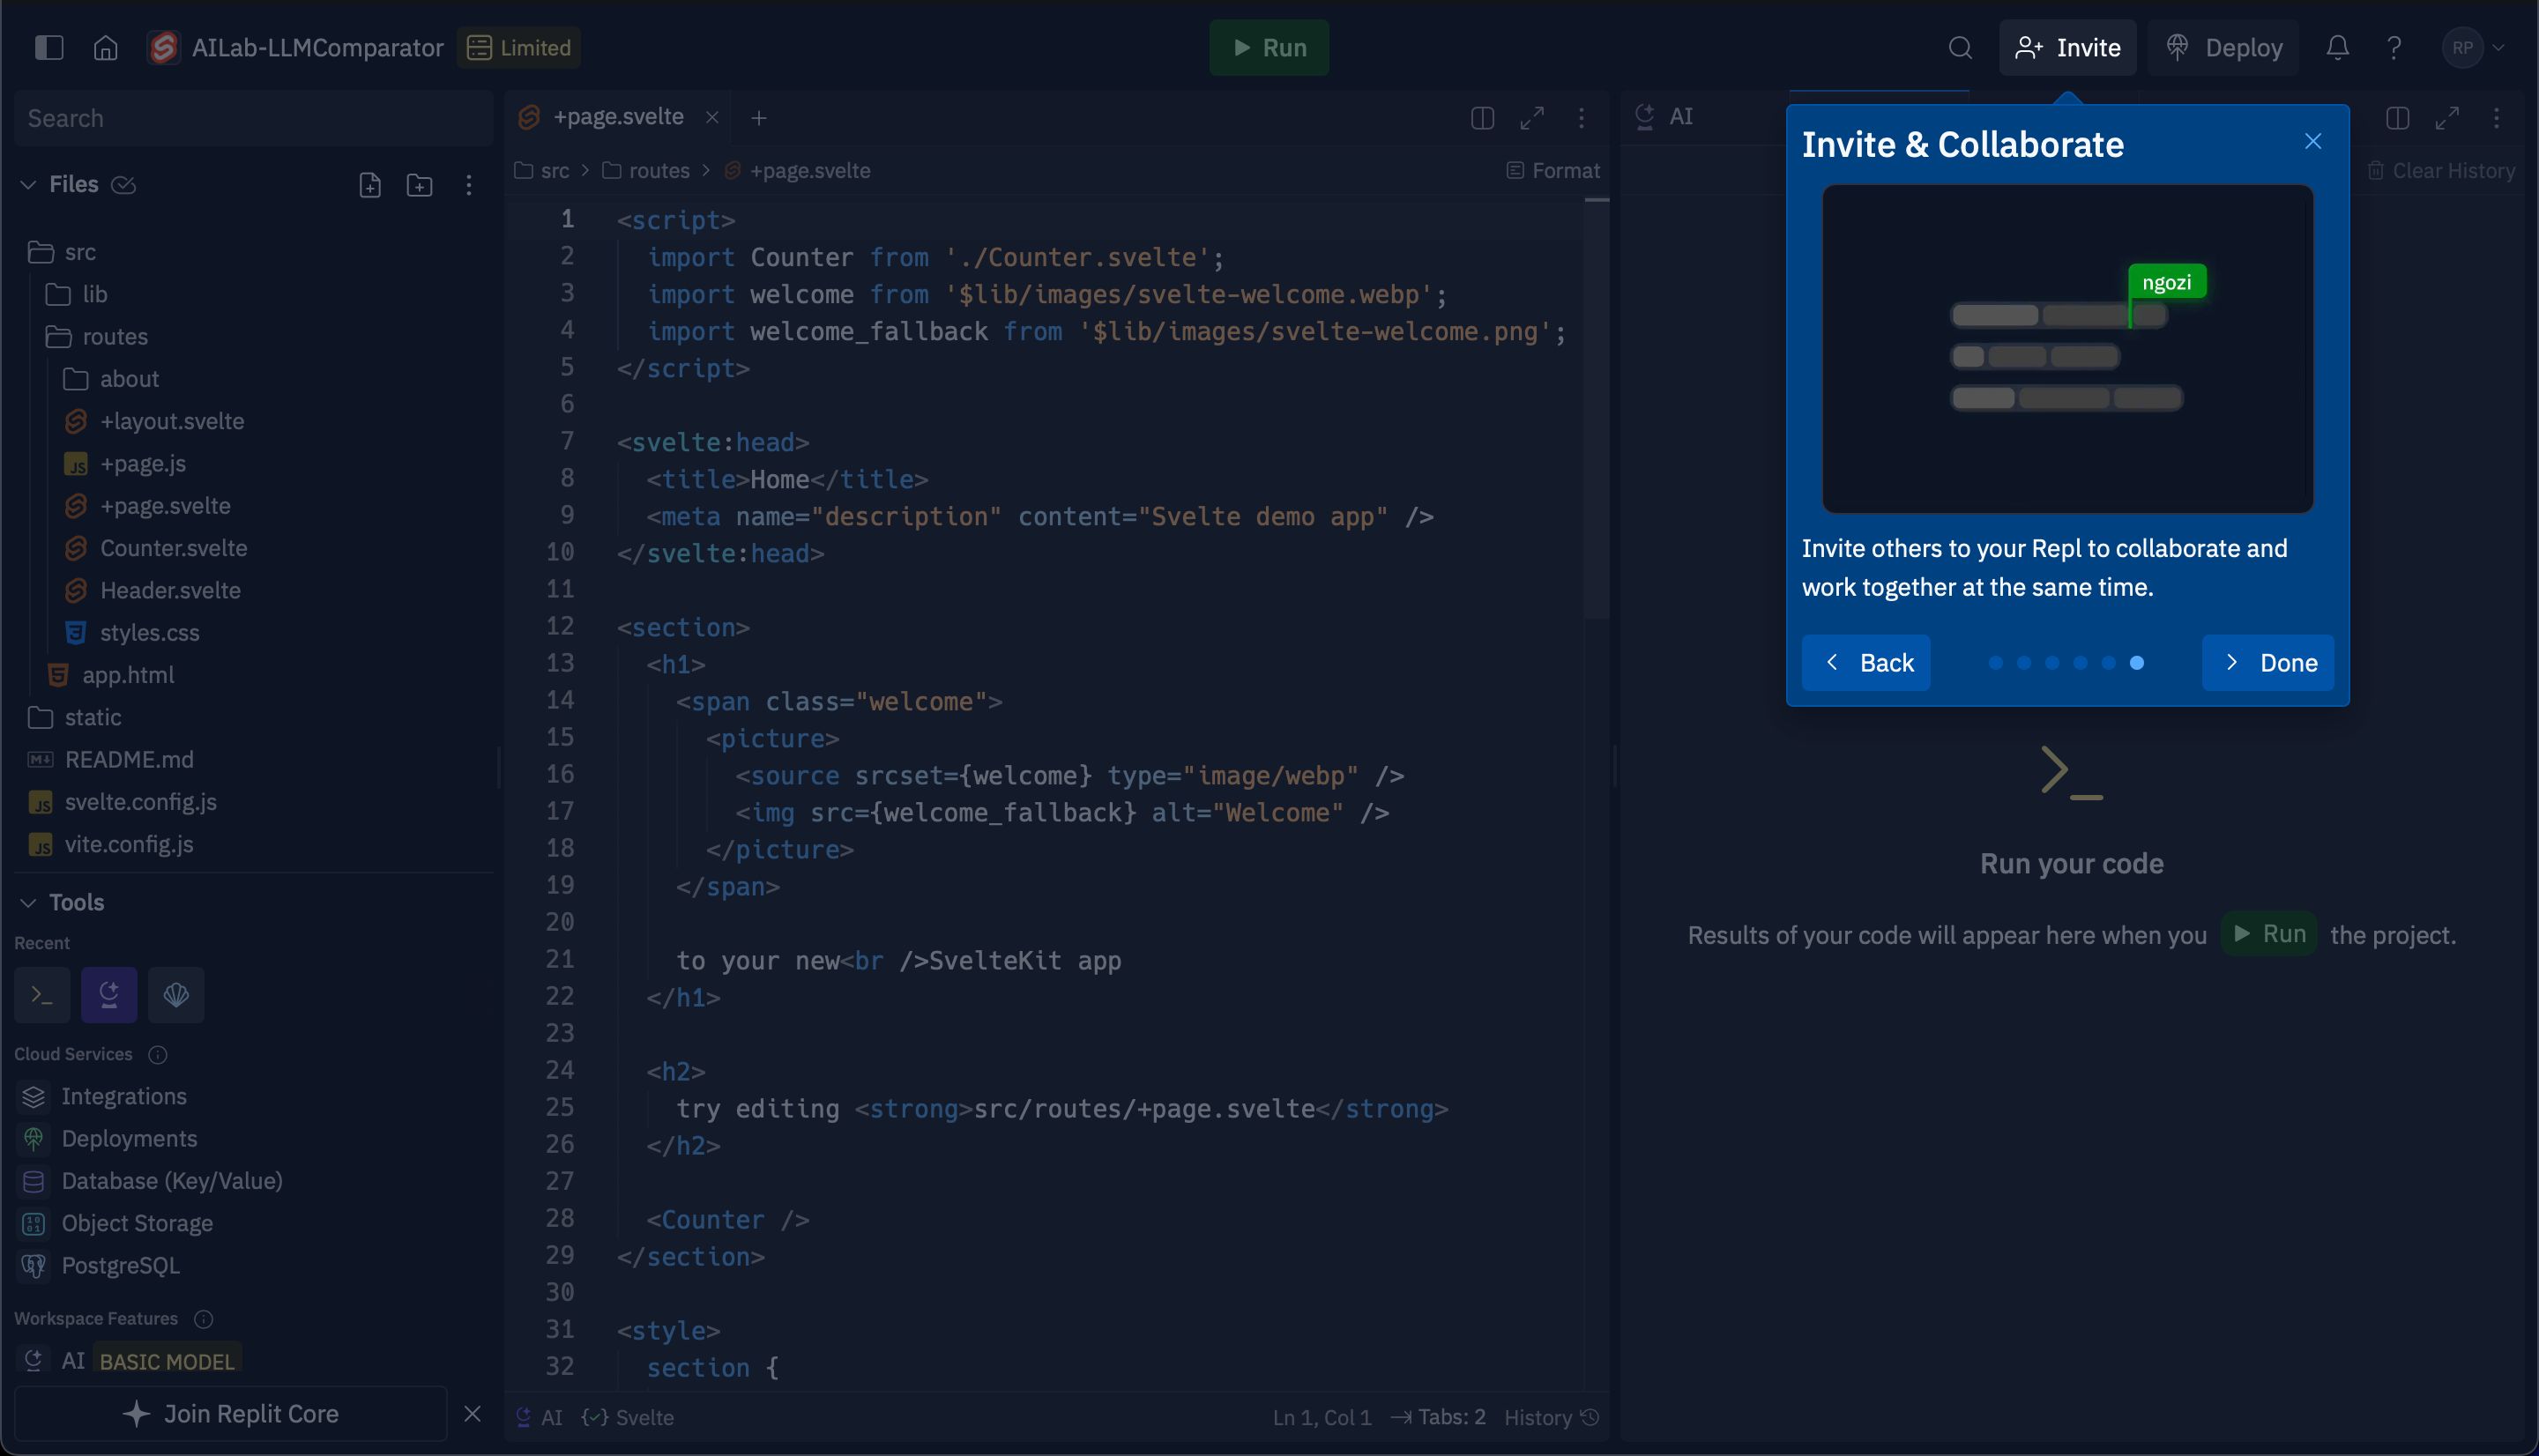Click the routes breadcrumb

coord(646,171)
